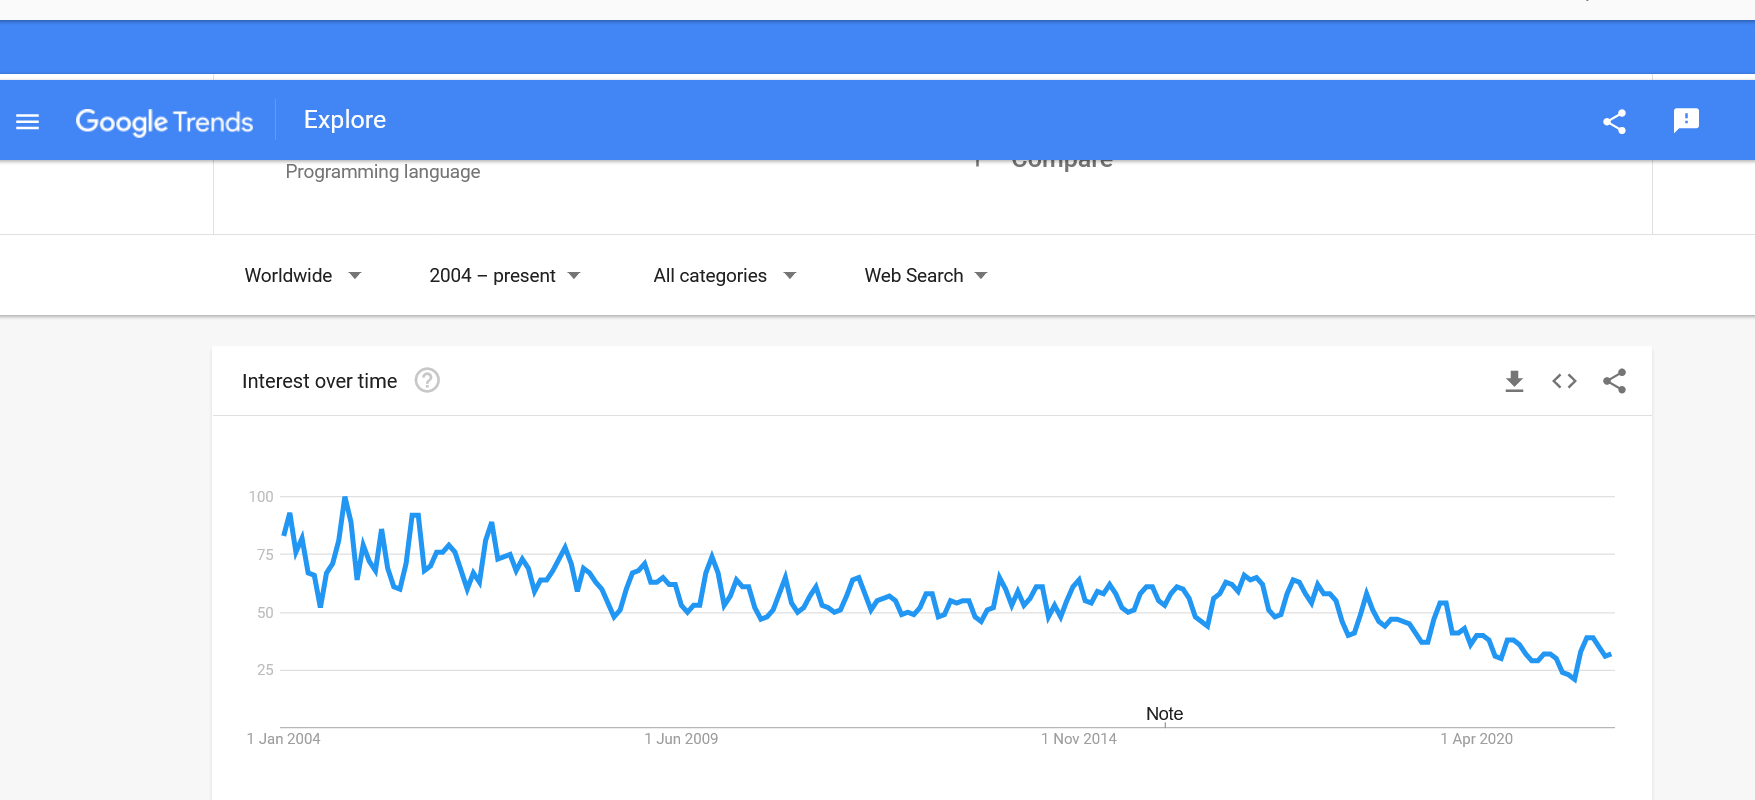Click the 1 Apr 2020 axis label
1755x800 pixels.
click(1476, 739)
